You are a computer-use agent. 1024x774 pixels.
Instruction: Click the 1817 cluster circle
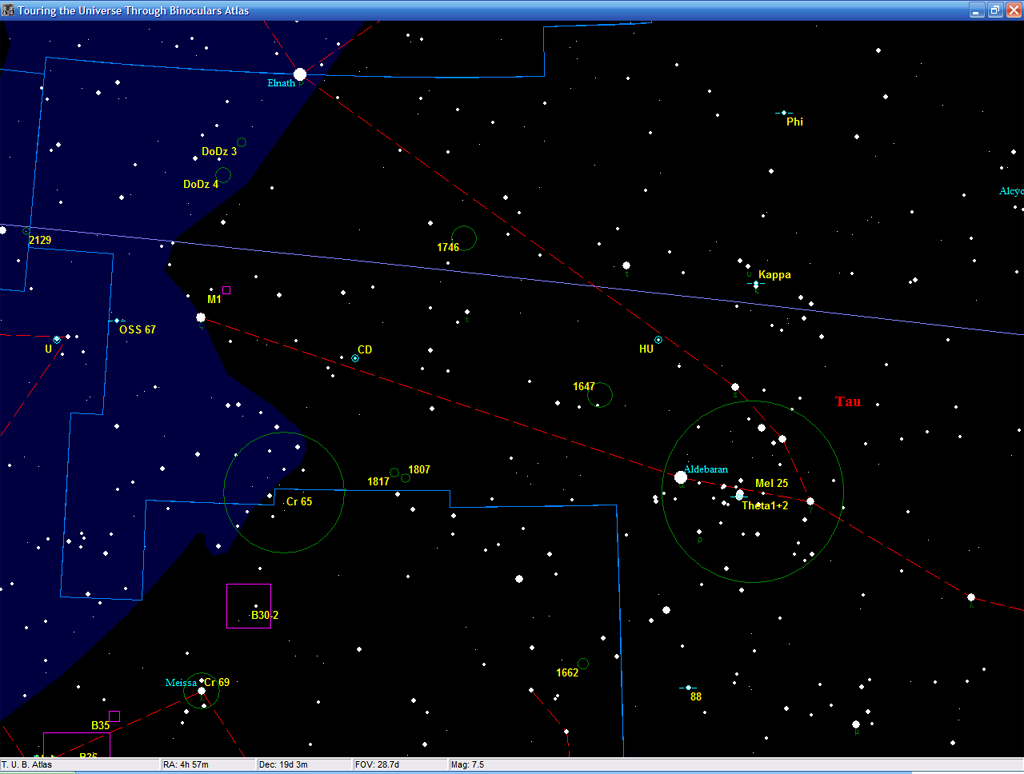(x=394, y=472)
